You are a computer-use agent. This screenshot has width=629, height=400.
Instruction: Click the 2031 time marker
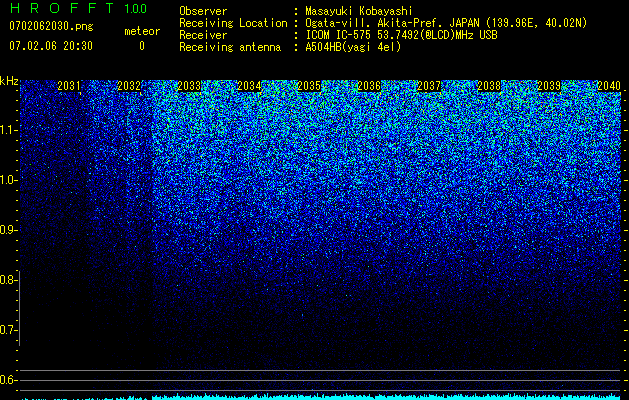pos(69,86)
